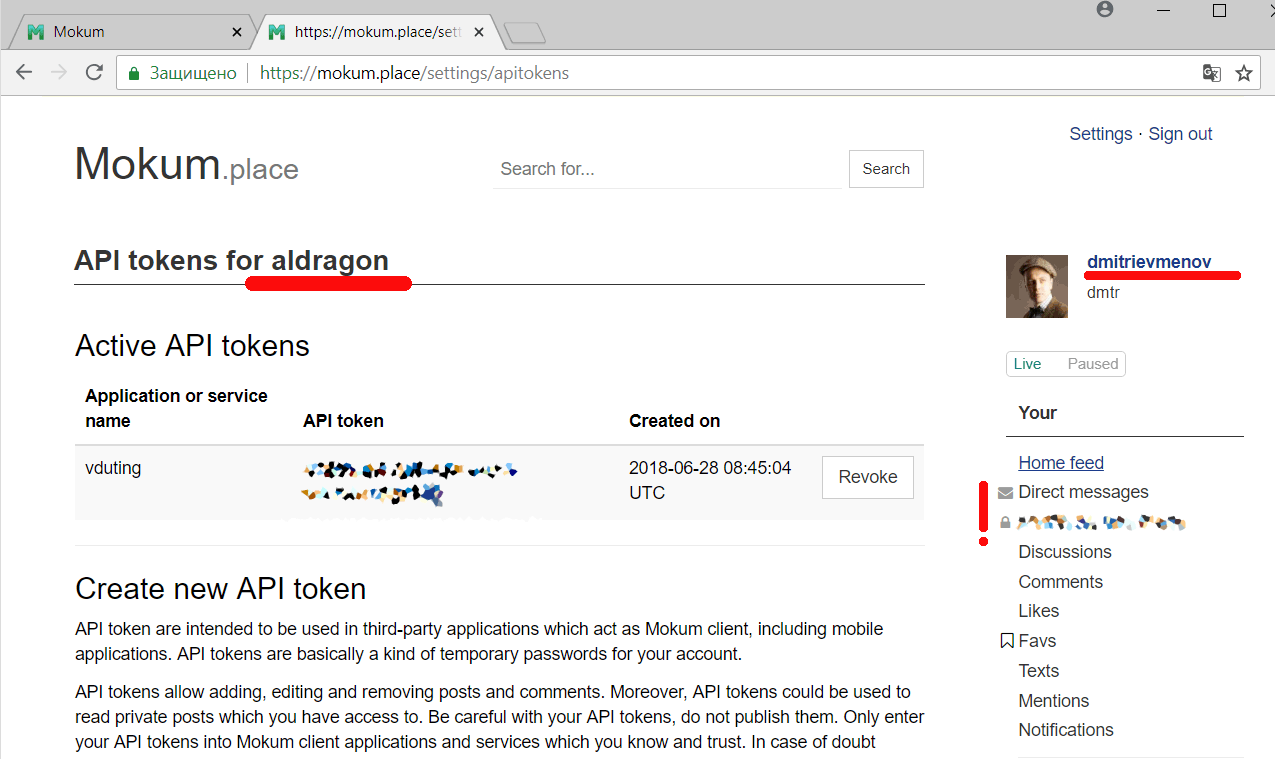Image resolution: width=1275 pixels, height=759 pixels.
Task: Open Comments in the sidebar
Action: 1060,582
